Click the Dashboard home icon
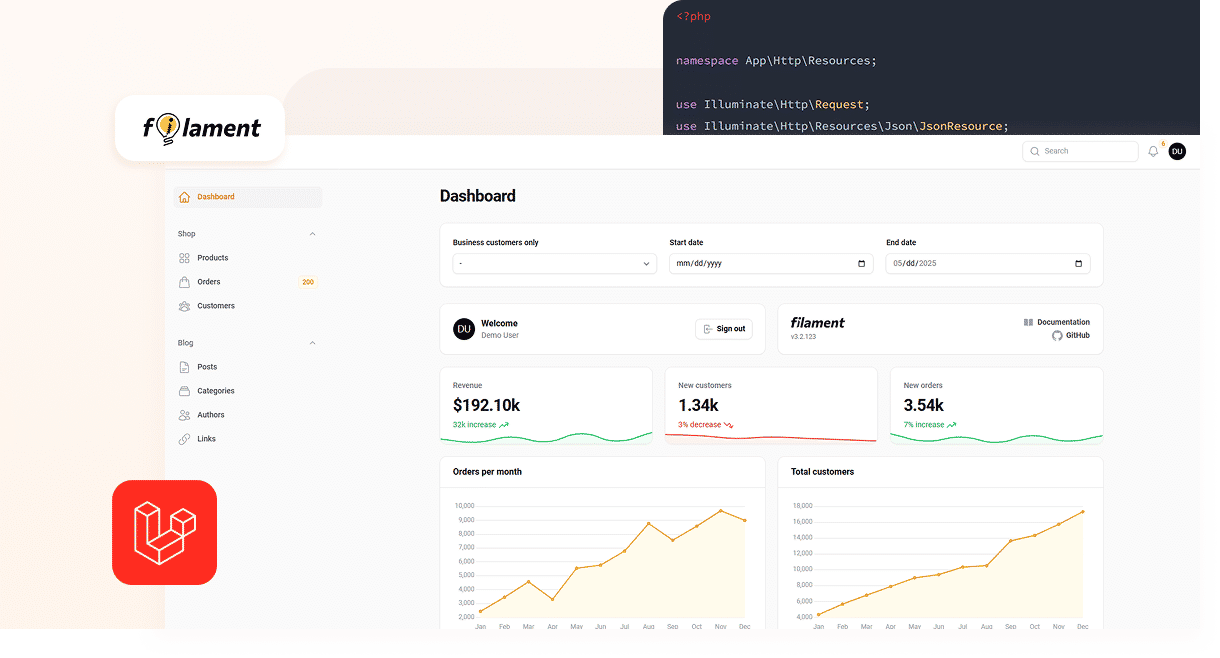The height and width of the screenshot is (658, 1220). [x=184, y=197]
